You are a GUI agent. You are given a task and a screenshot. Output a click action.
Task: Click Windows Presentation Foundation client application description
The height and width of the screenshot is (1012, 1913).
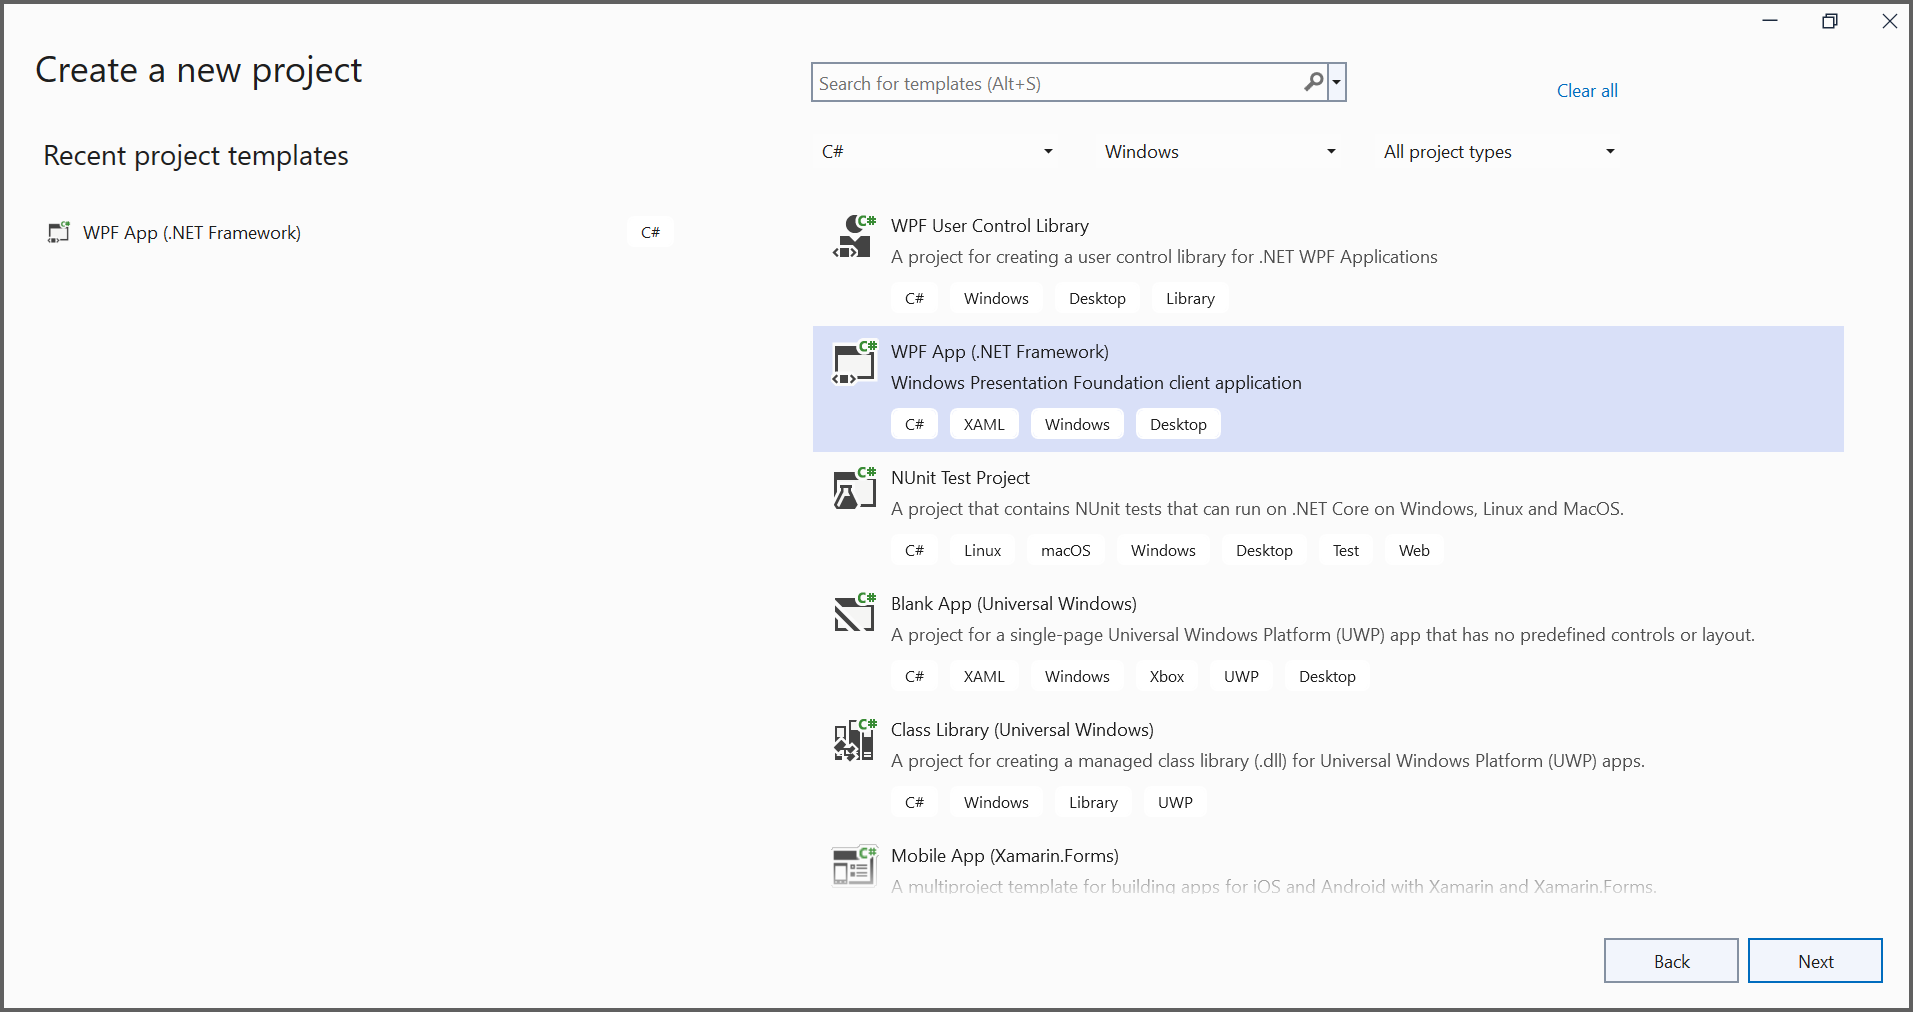click(x=1096, y=383)
